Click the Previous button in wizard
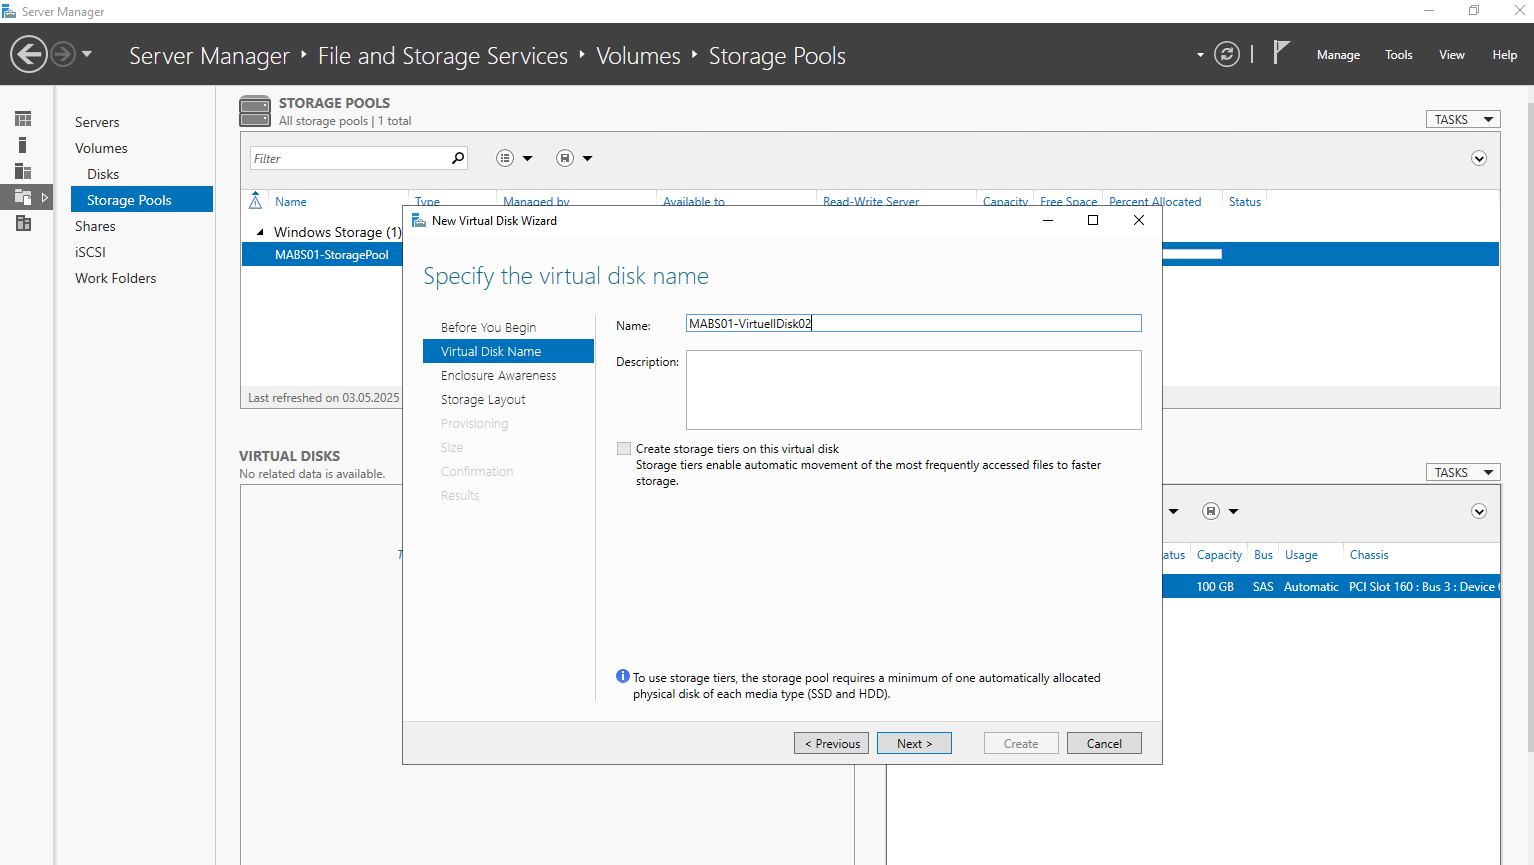Viewport: 1534px width, 865px height. click(831, 743)
